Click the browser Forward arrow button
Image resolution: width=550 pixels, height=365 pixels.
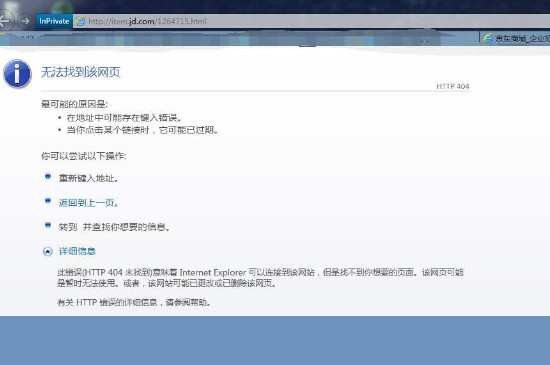[x=25, y=21]
